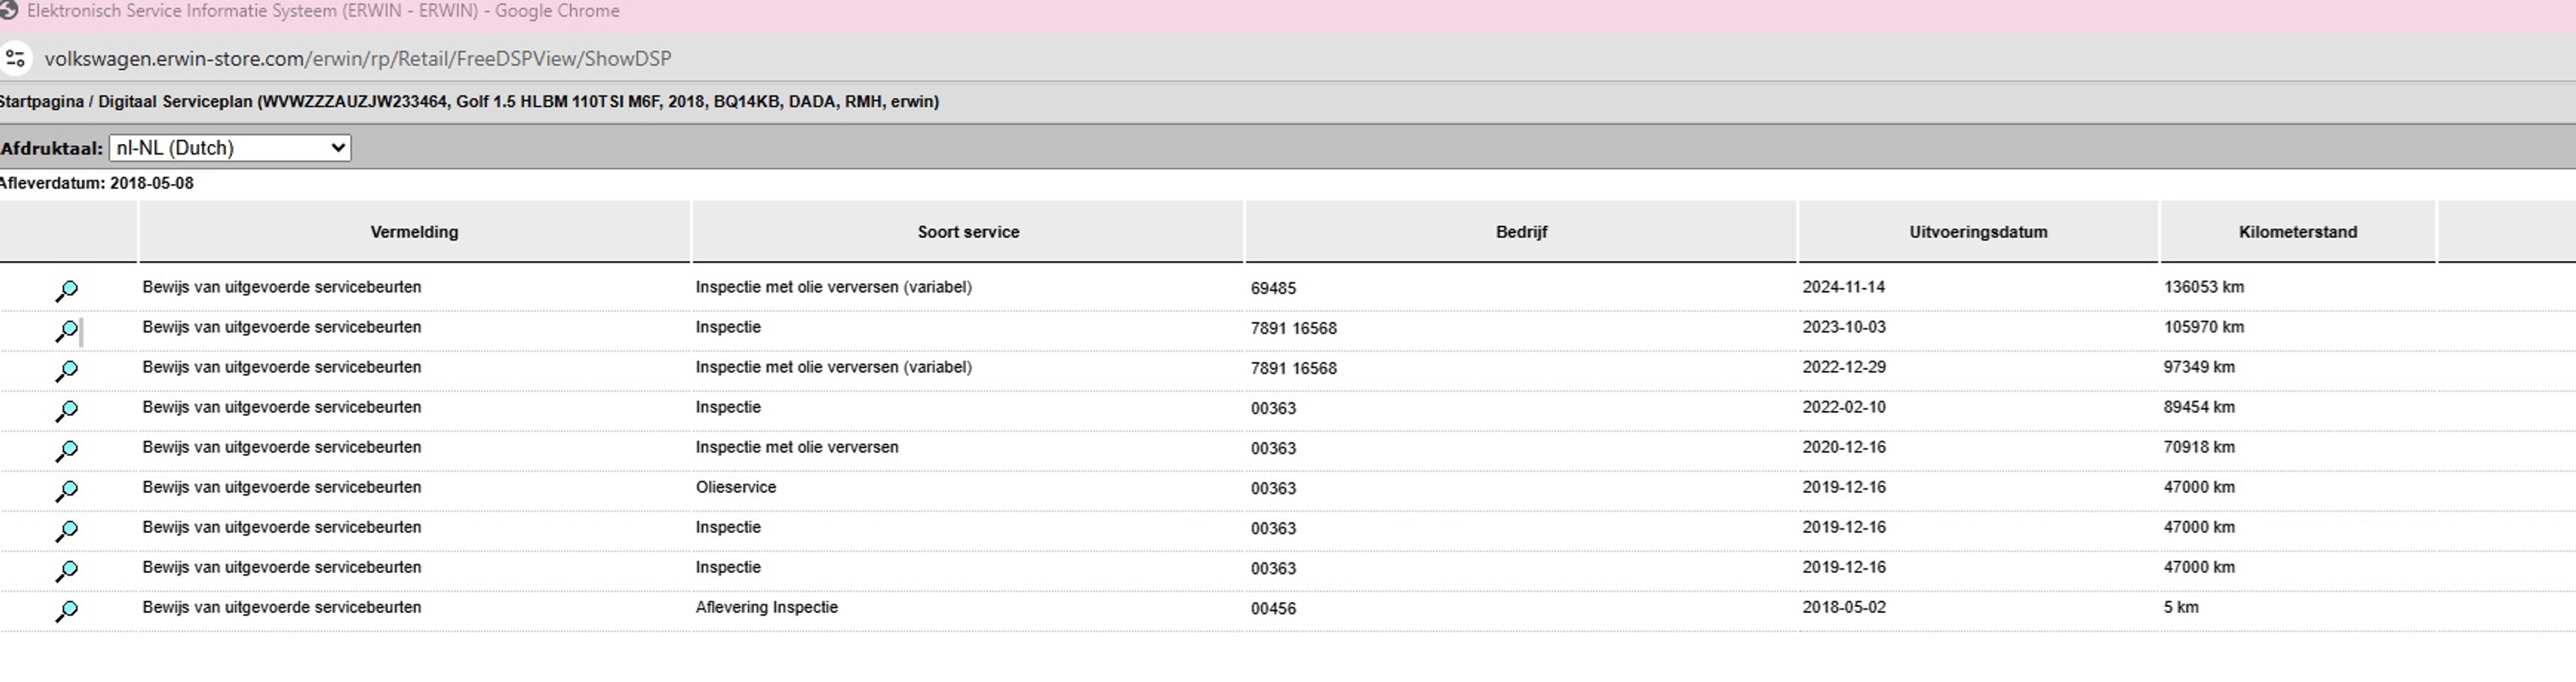
Task: Click the date 2018-05-02
Action: tap(1844, 607)
